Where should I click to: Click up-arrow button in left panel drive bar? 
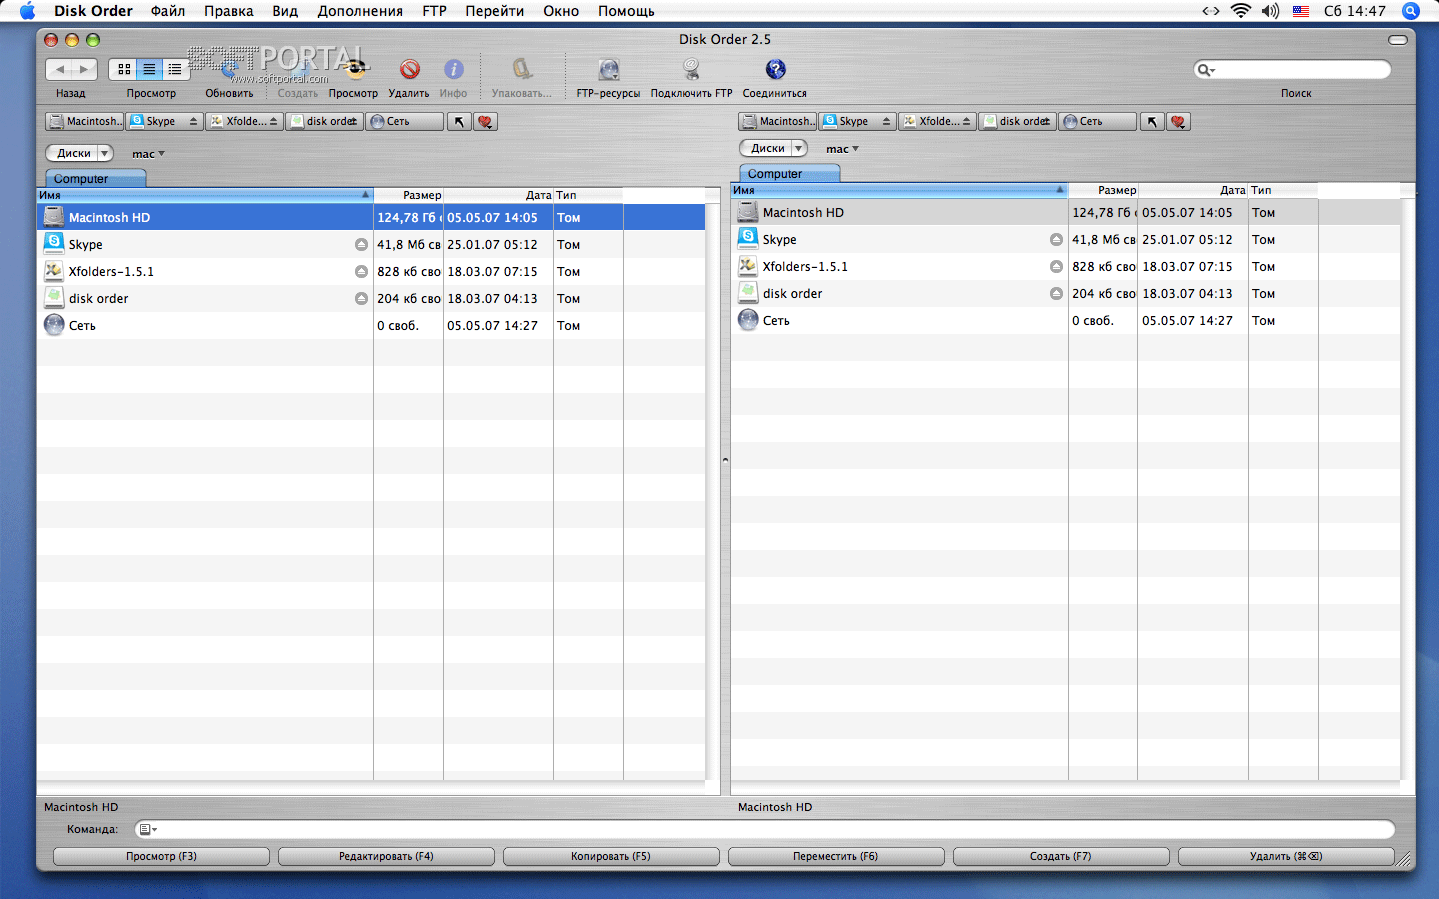point(459,121)
